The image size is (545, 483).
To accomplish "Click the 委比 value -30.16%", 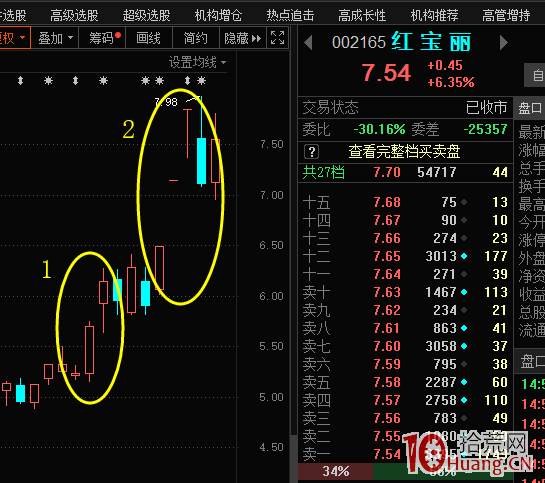I will pos(380,130).
